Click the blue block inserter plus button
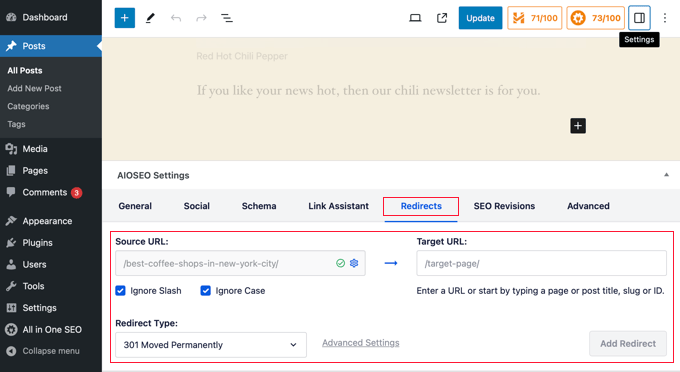The image size is (680, 372). click(x=124, y=18)
